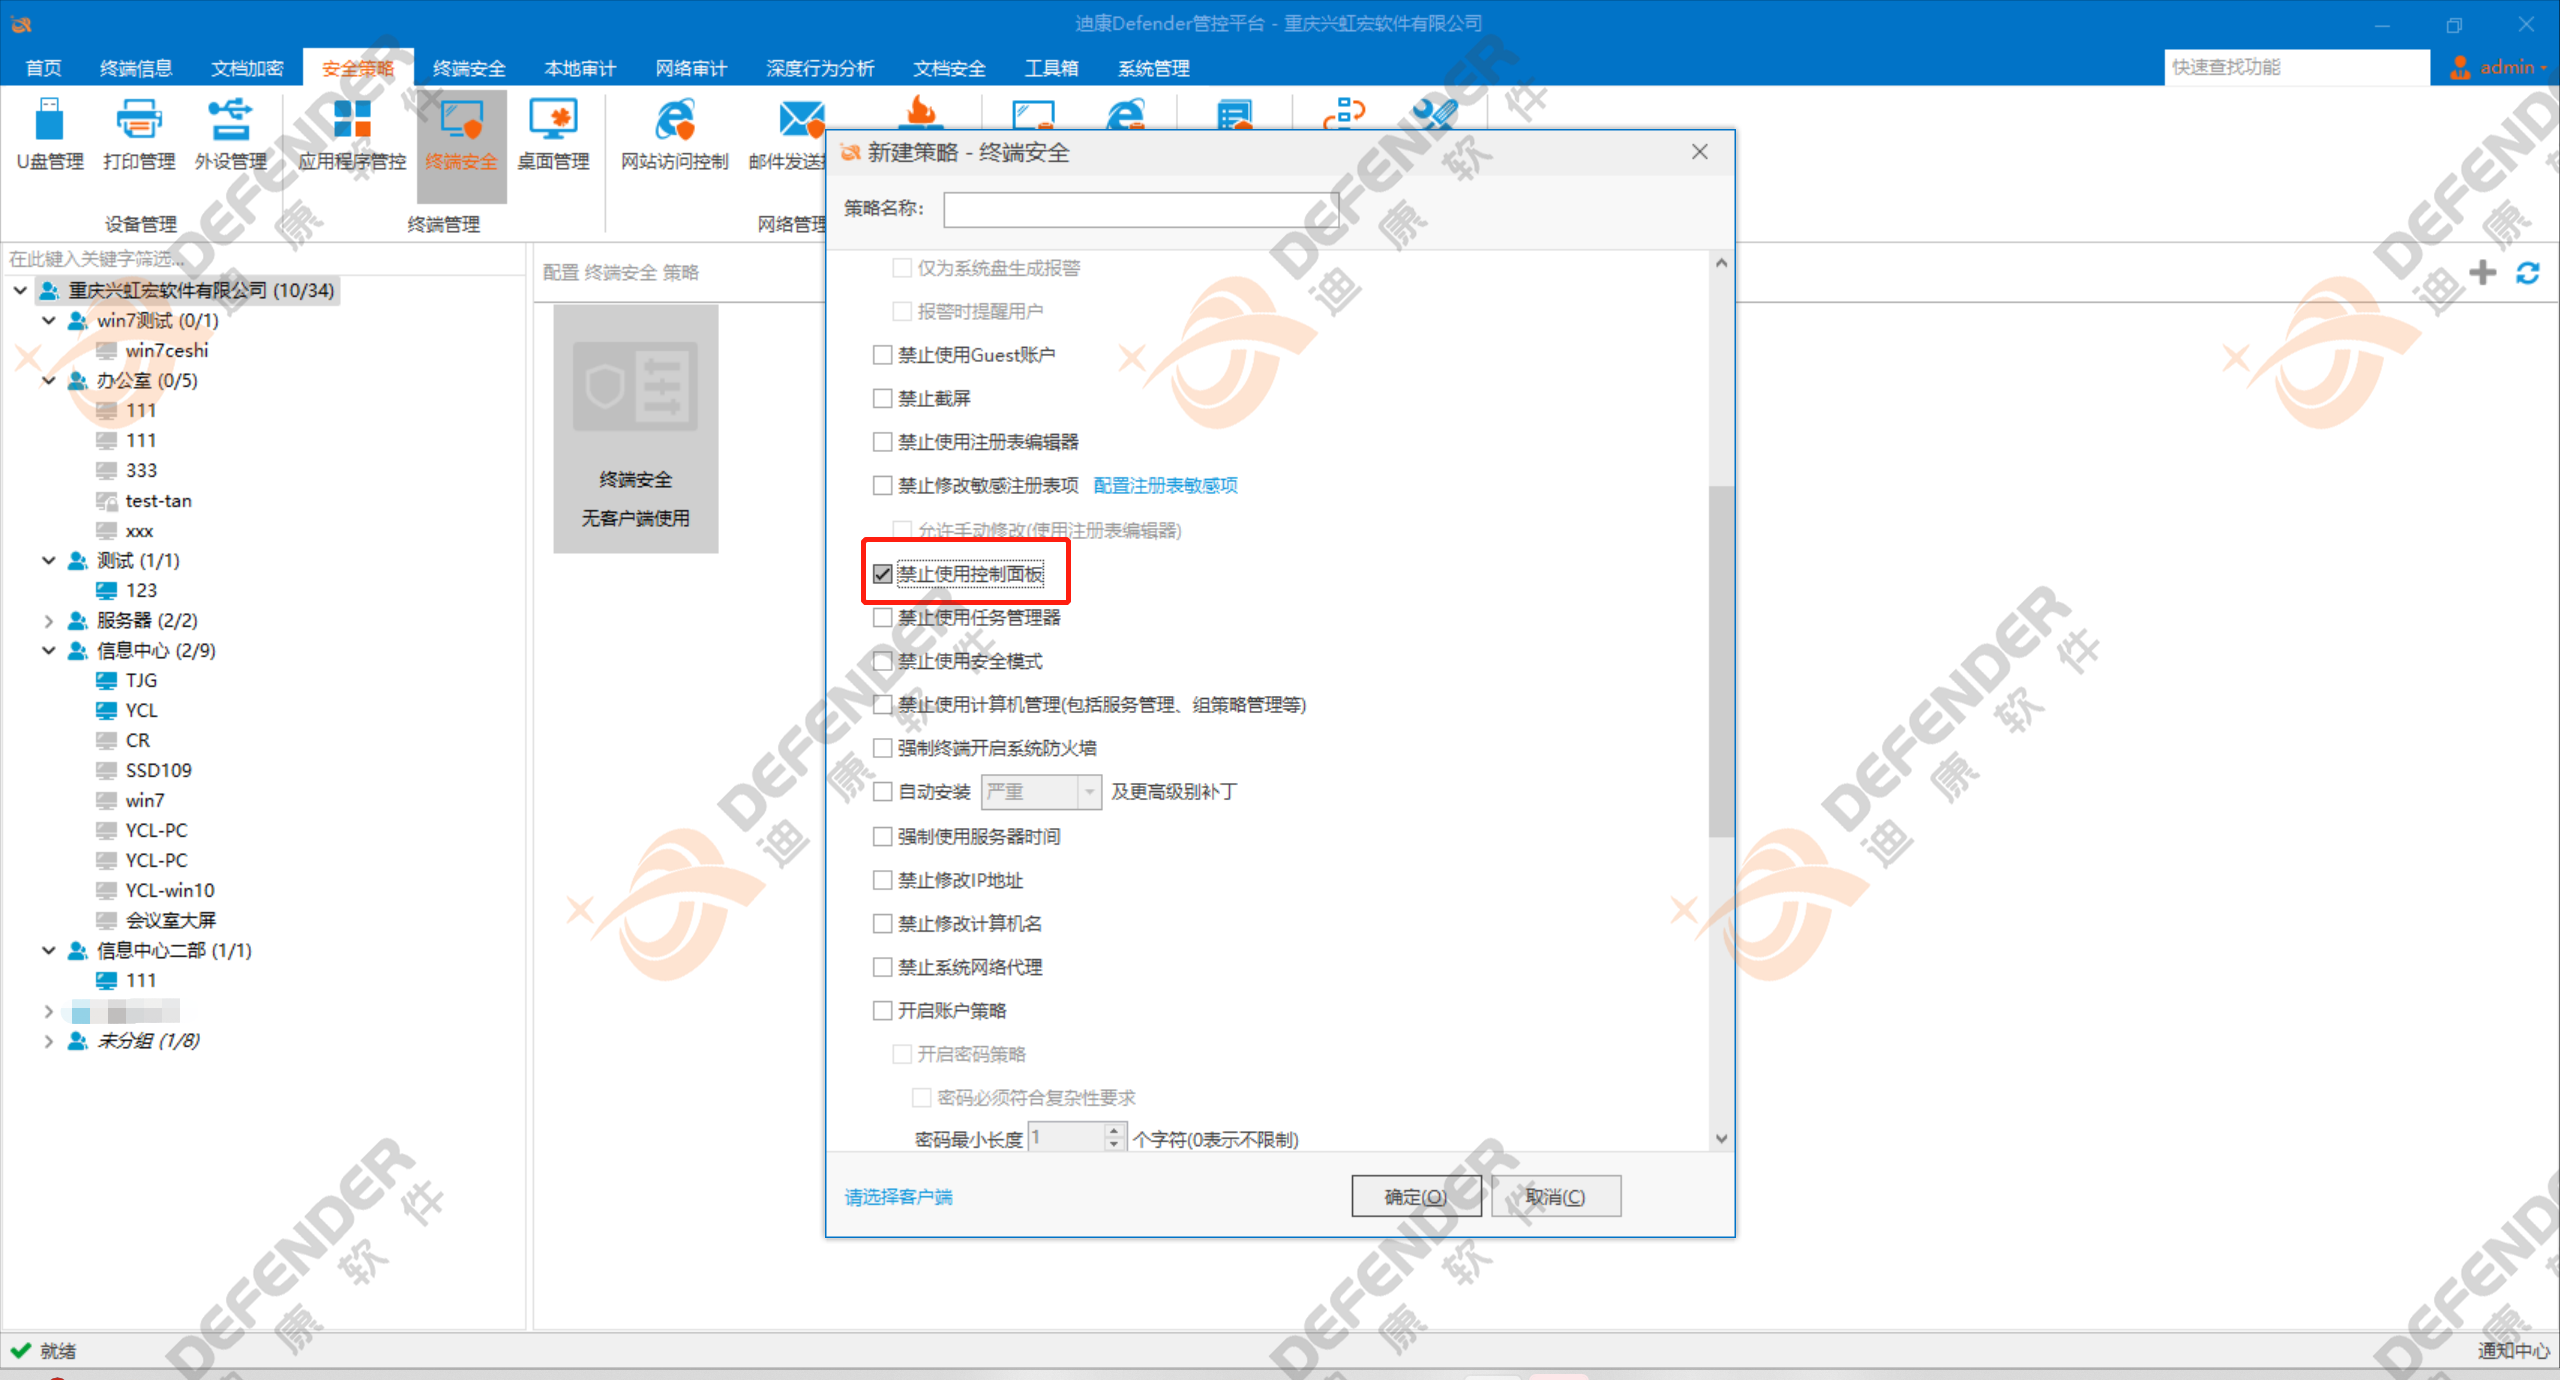Click 确定(O) button

(x=1416, y=1196)
